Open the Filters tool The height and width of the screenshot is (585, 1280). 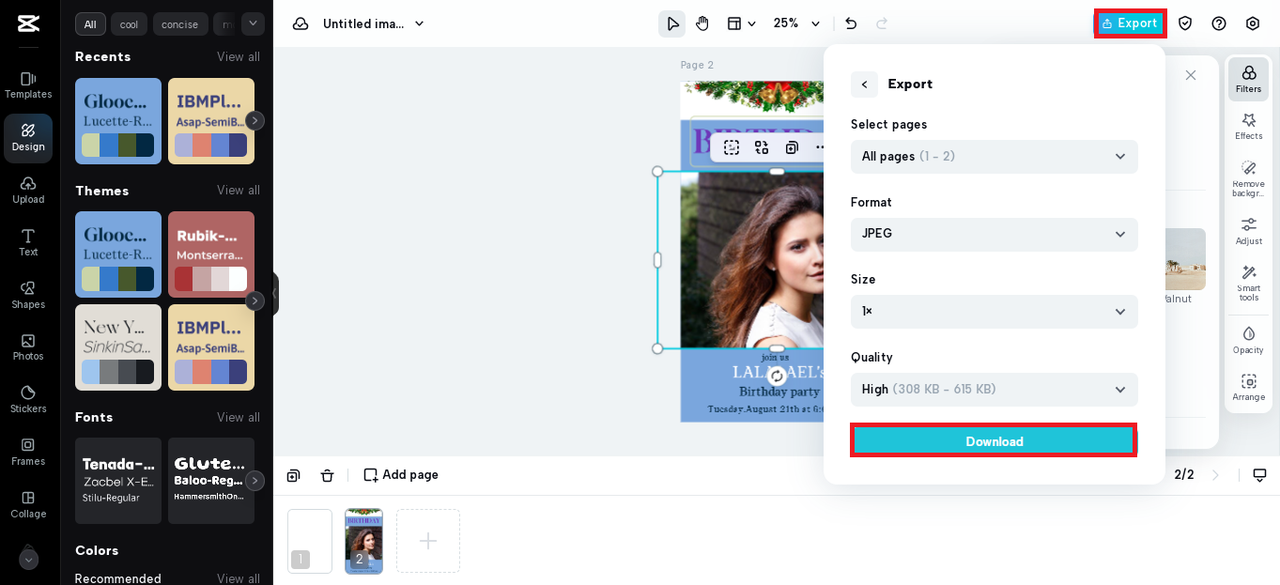pos(1248,79)
